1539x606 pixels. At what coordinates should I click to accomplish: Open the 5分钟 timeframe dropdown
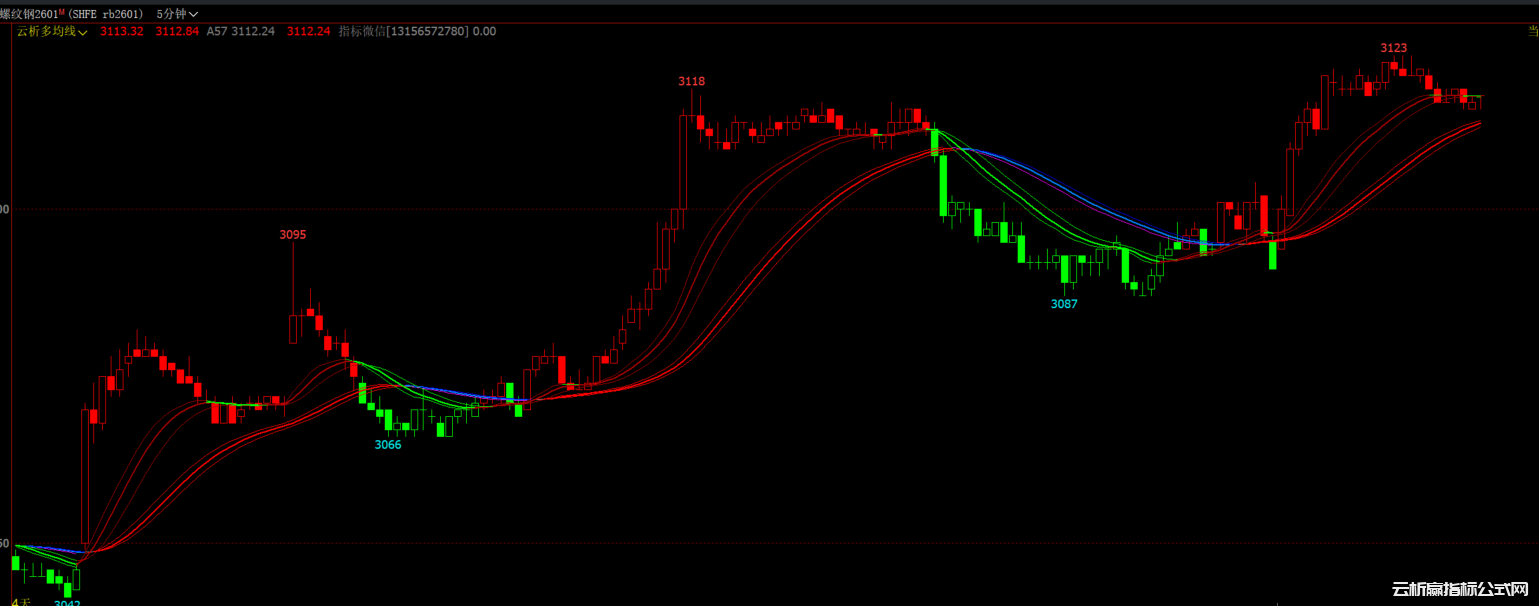177,14
